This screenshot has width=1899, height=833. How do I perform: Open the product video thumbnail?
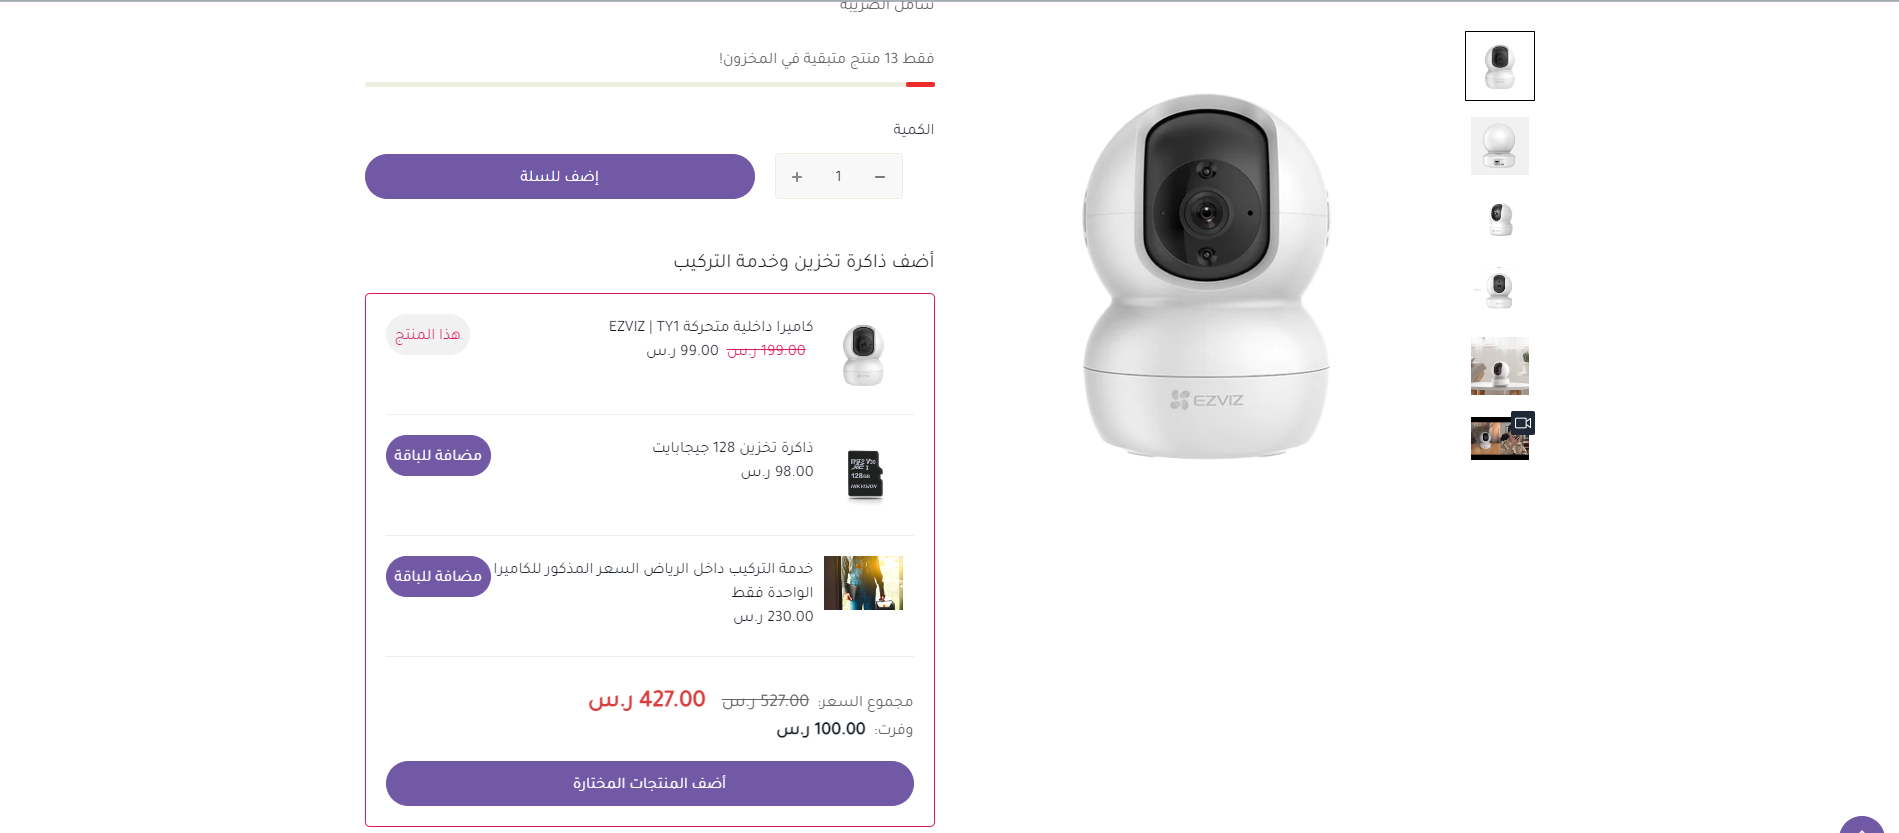1500,438
